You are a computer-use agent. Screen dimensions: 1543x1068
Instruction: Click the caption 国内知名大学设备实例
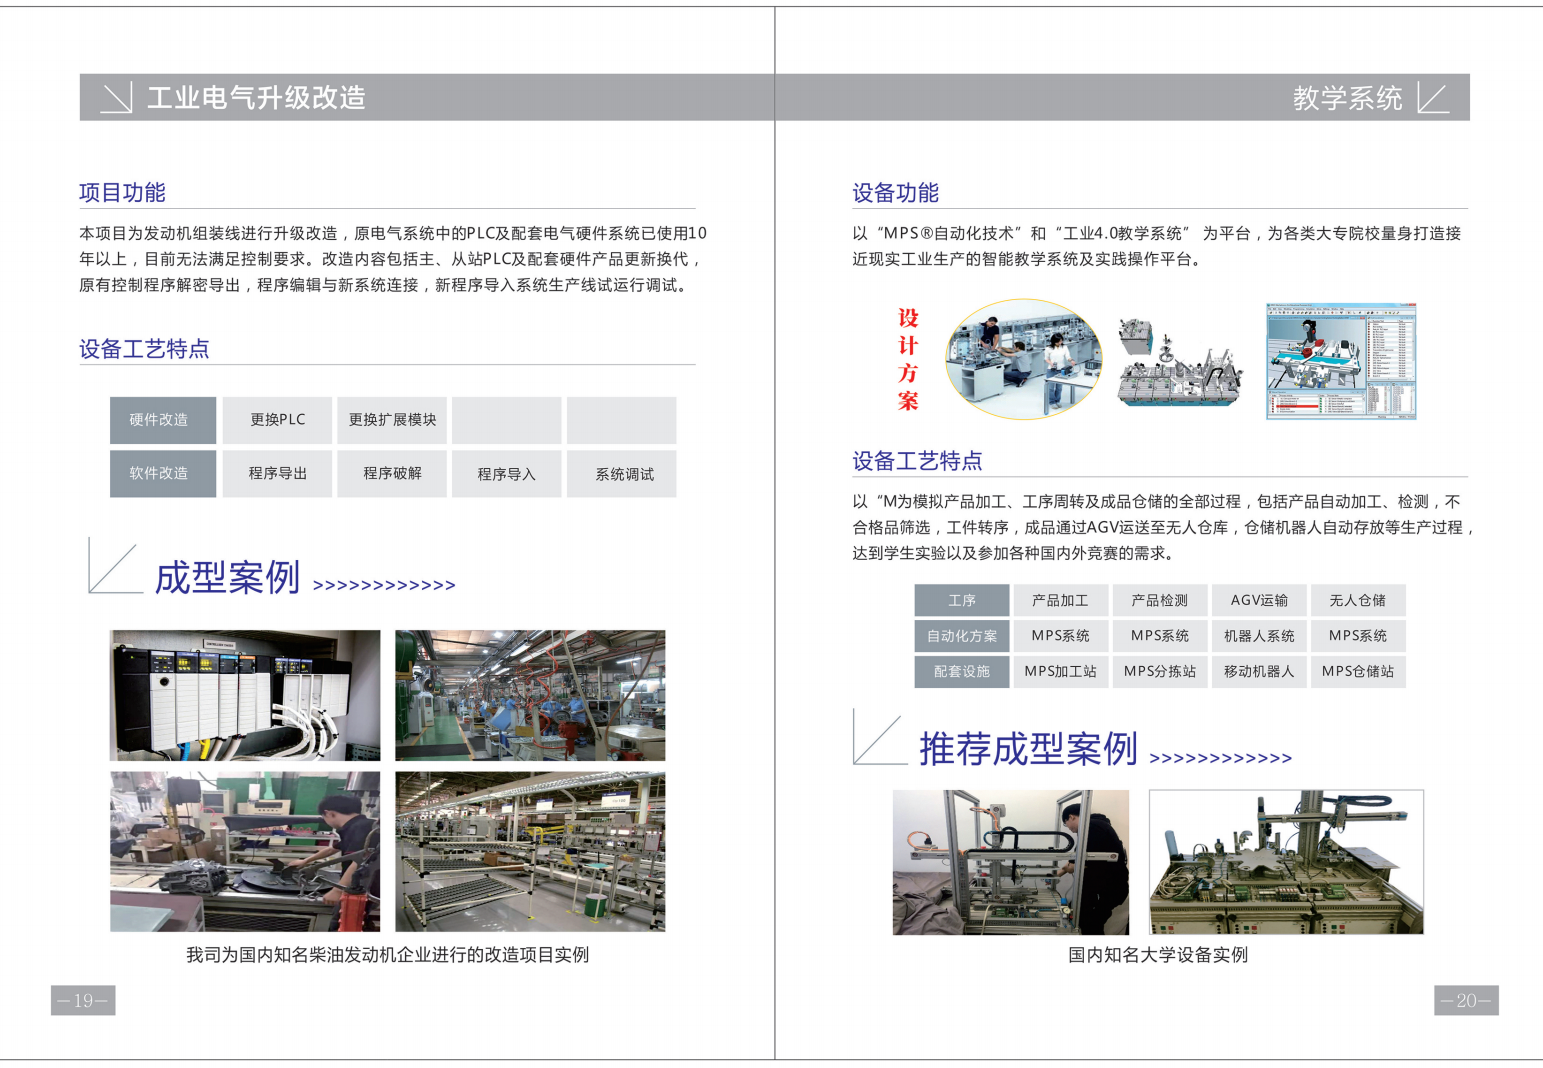pyautogui.click(x=1158, y=955)
